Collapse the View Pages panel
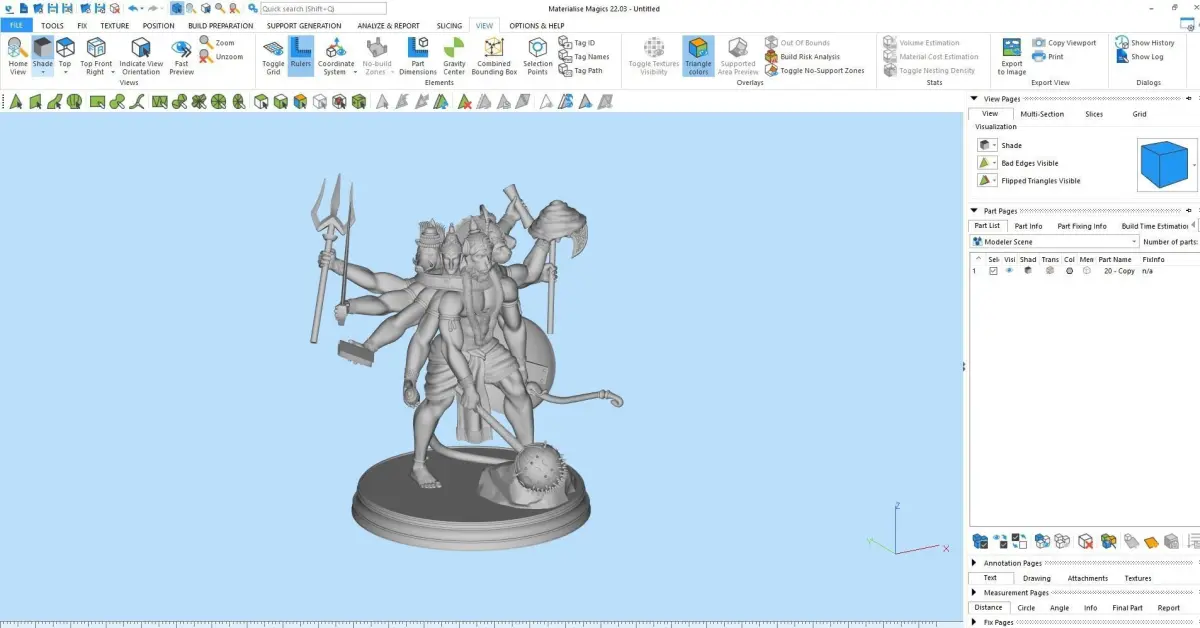The width and height of the screenshot is (1200, 628). point(975,99)
